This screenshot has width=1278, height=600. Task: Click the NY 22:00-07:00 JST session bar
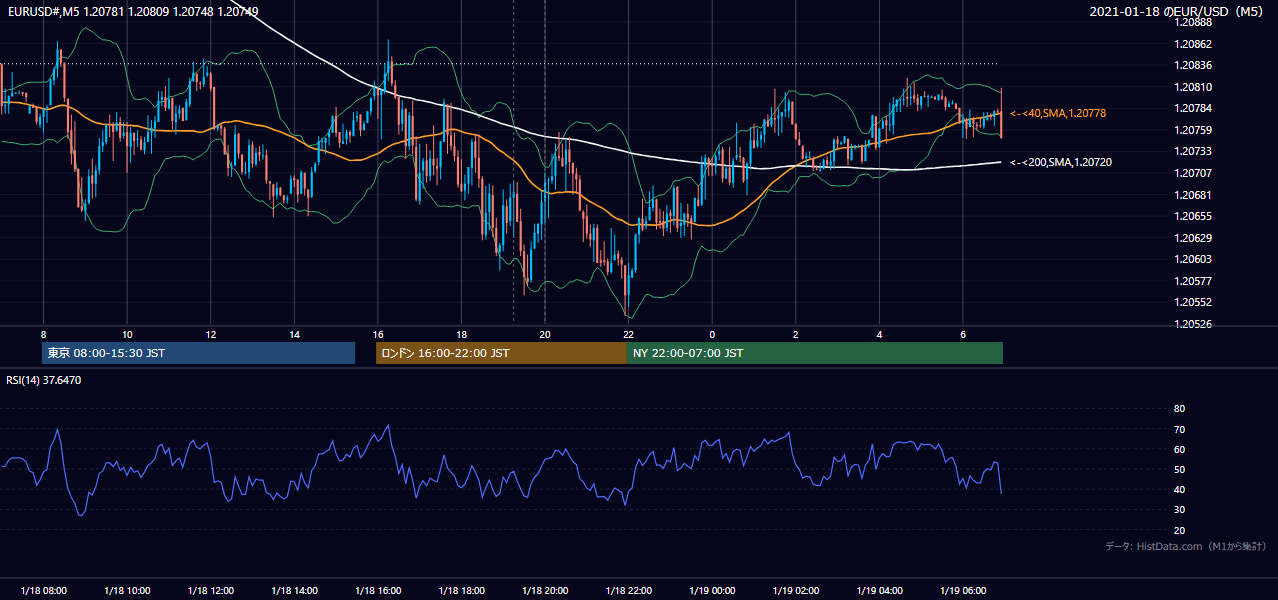[815, 353]
